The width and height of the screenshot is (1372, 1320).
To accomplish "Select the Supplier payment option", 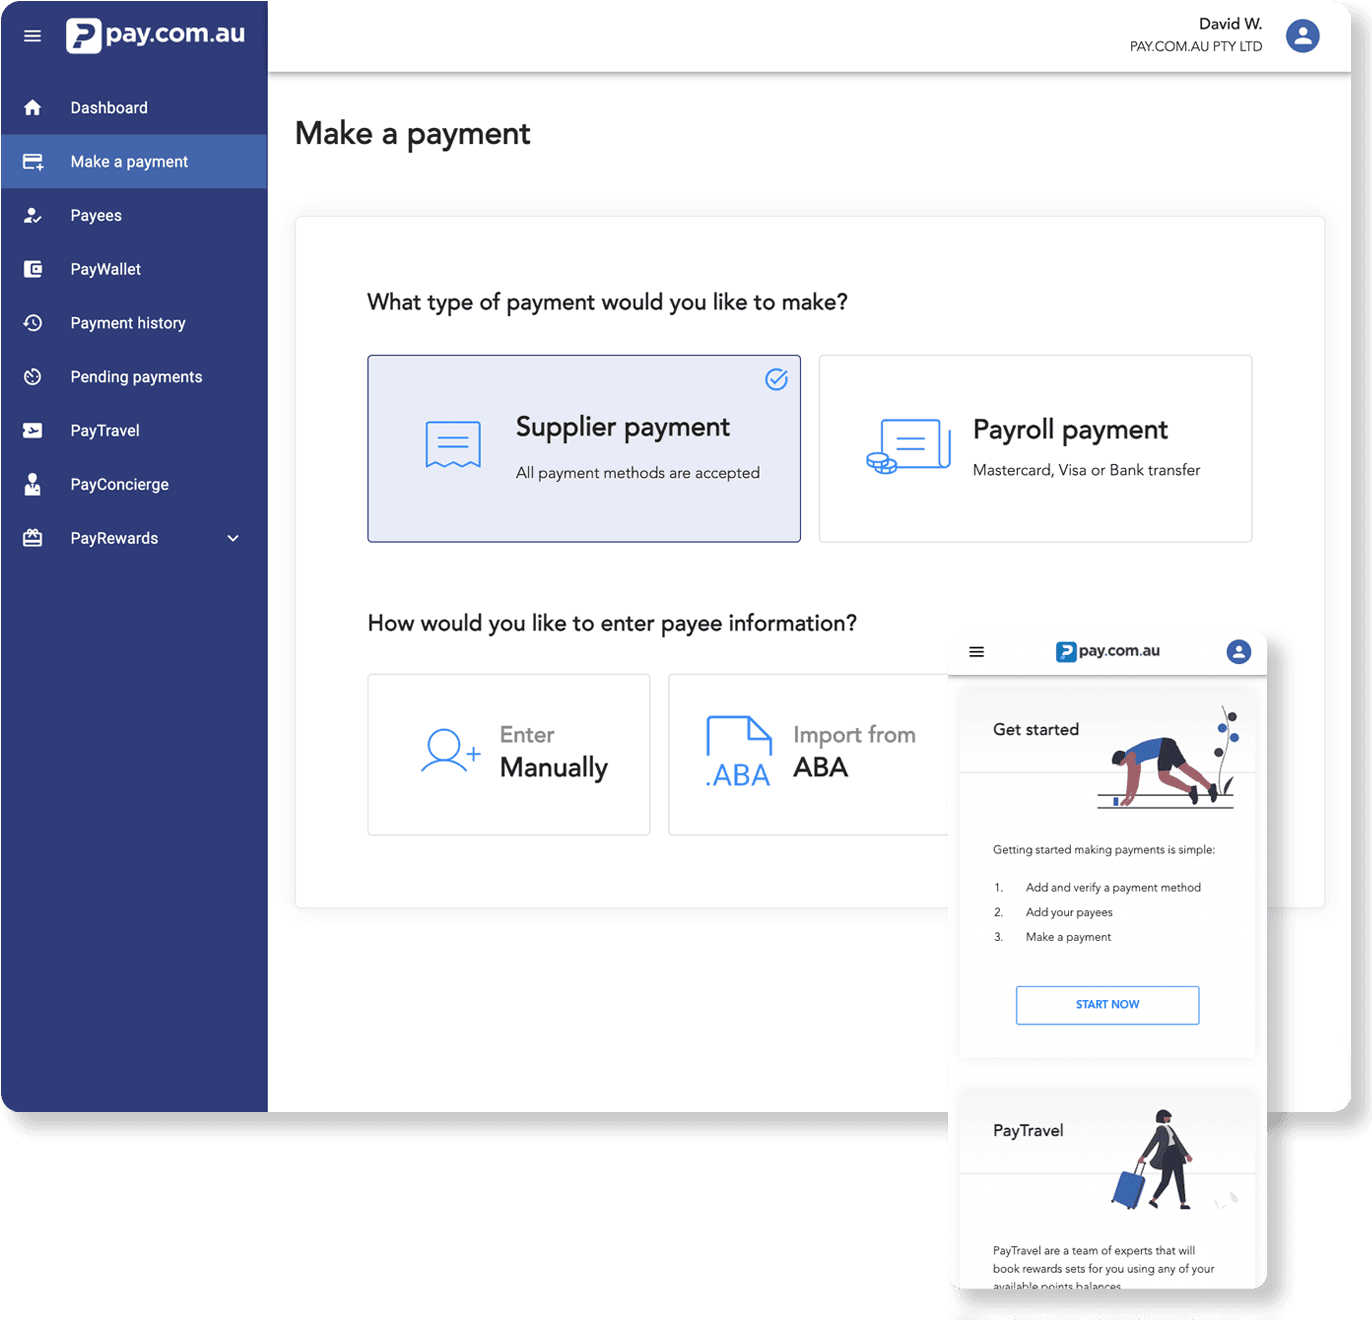I will [x=584, y=449].
